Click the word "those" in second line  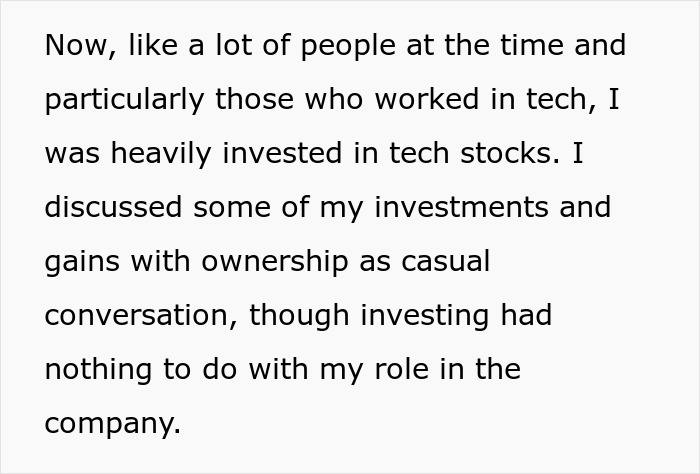(x=254, y=99)
